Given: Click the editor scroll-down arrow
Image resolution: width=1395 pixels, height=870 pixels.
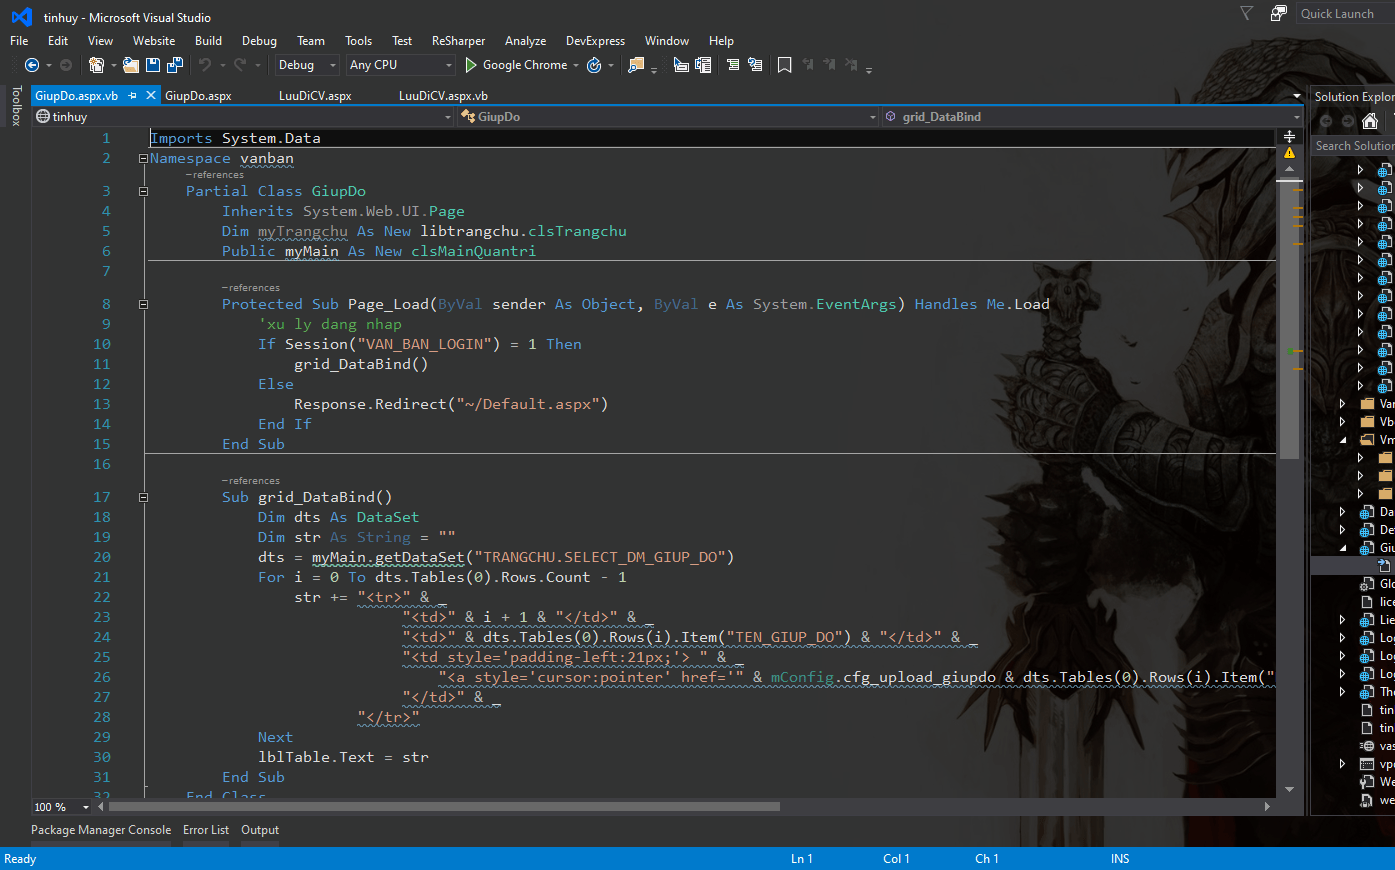Looking at the screenshot, I should coord(1290,789).
